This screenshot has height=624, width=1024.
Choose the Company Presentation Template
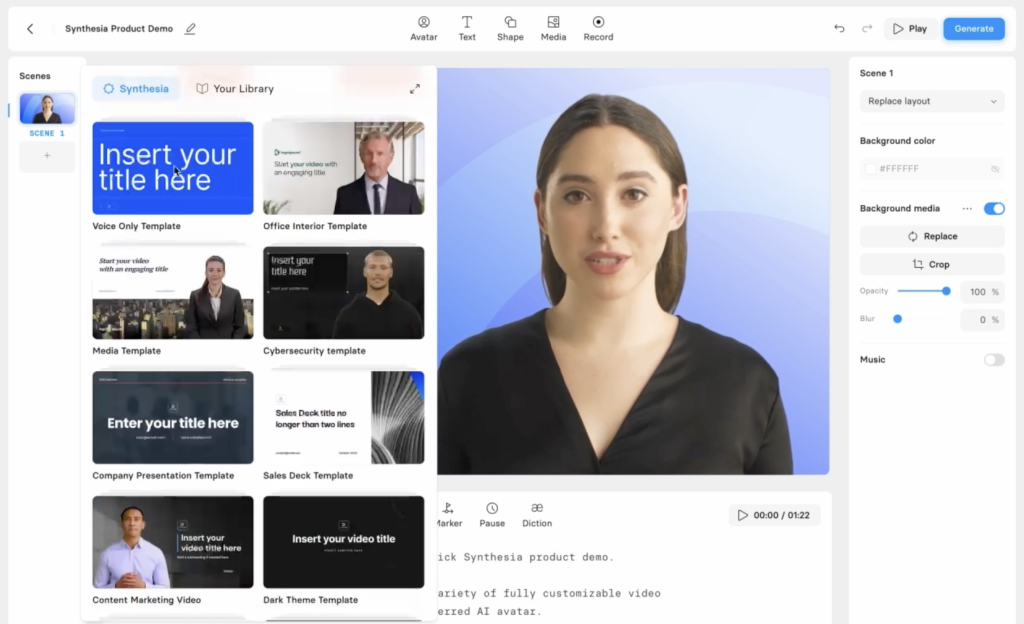(x=172, y=418)
